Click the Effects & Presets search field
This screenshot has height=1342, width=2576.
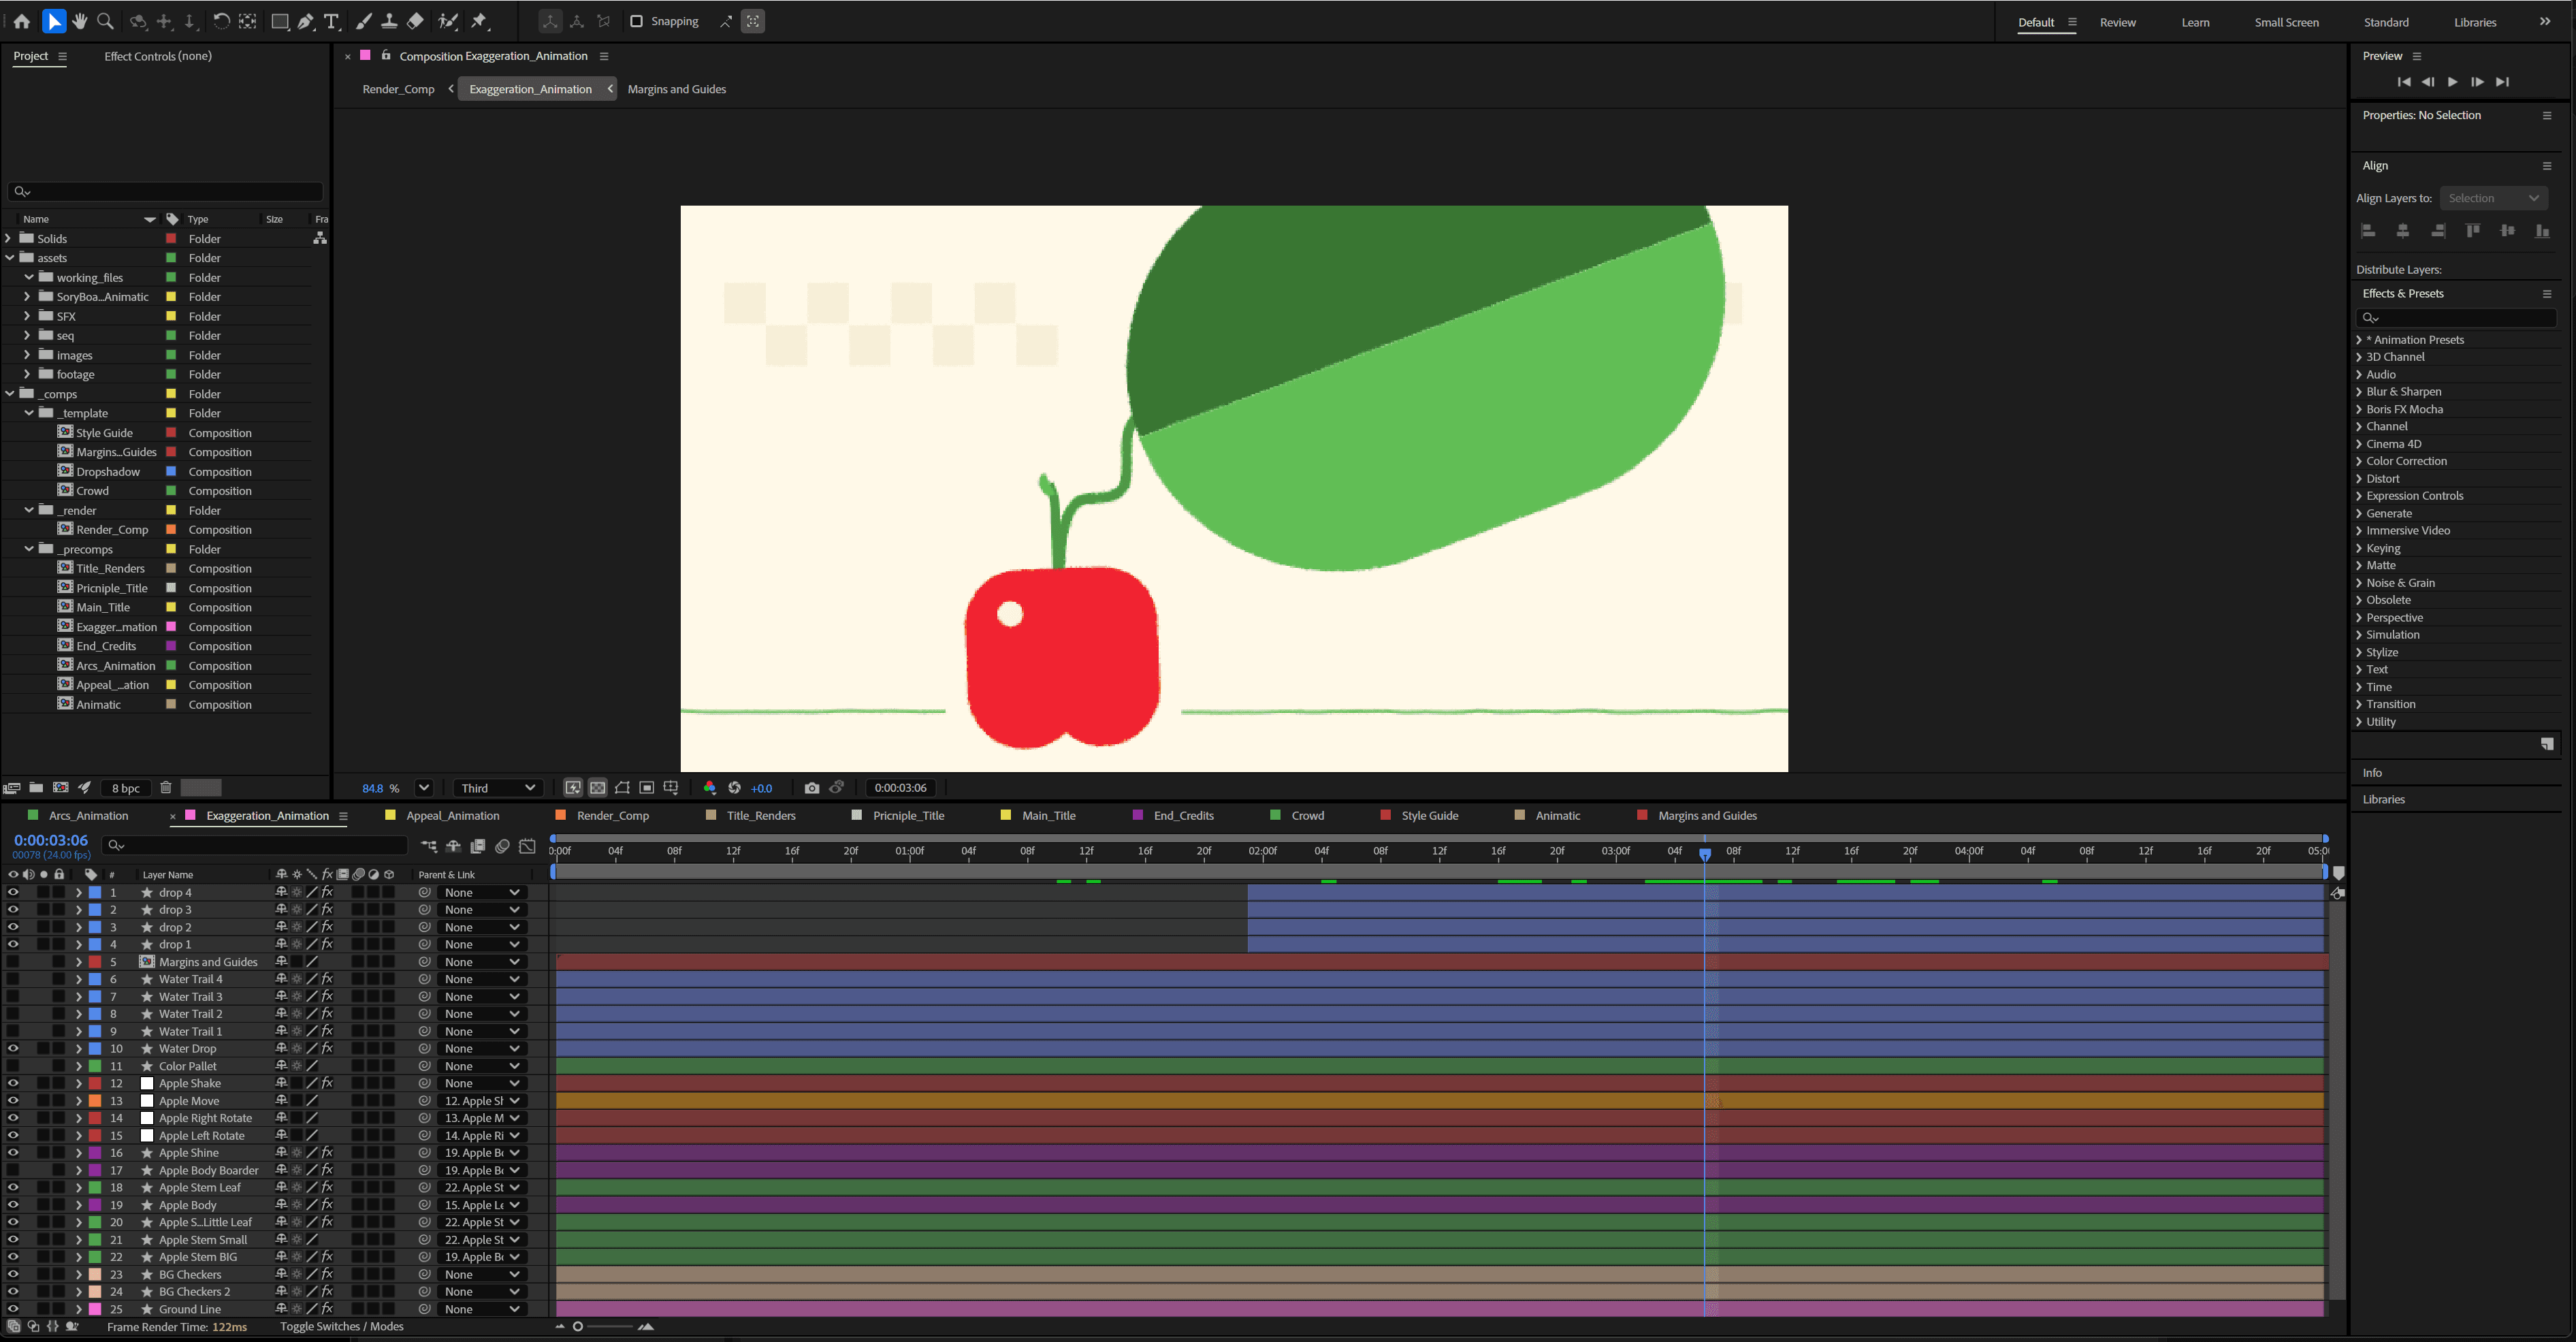(2460, 317)
